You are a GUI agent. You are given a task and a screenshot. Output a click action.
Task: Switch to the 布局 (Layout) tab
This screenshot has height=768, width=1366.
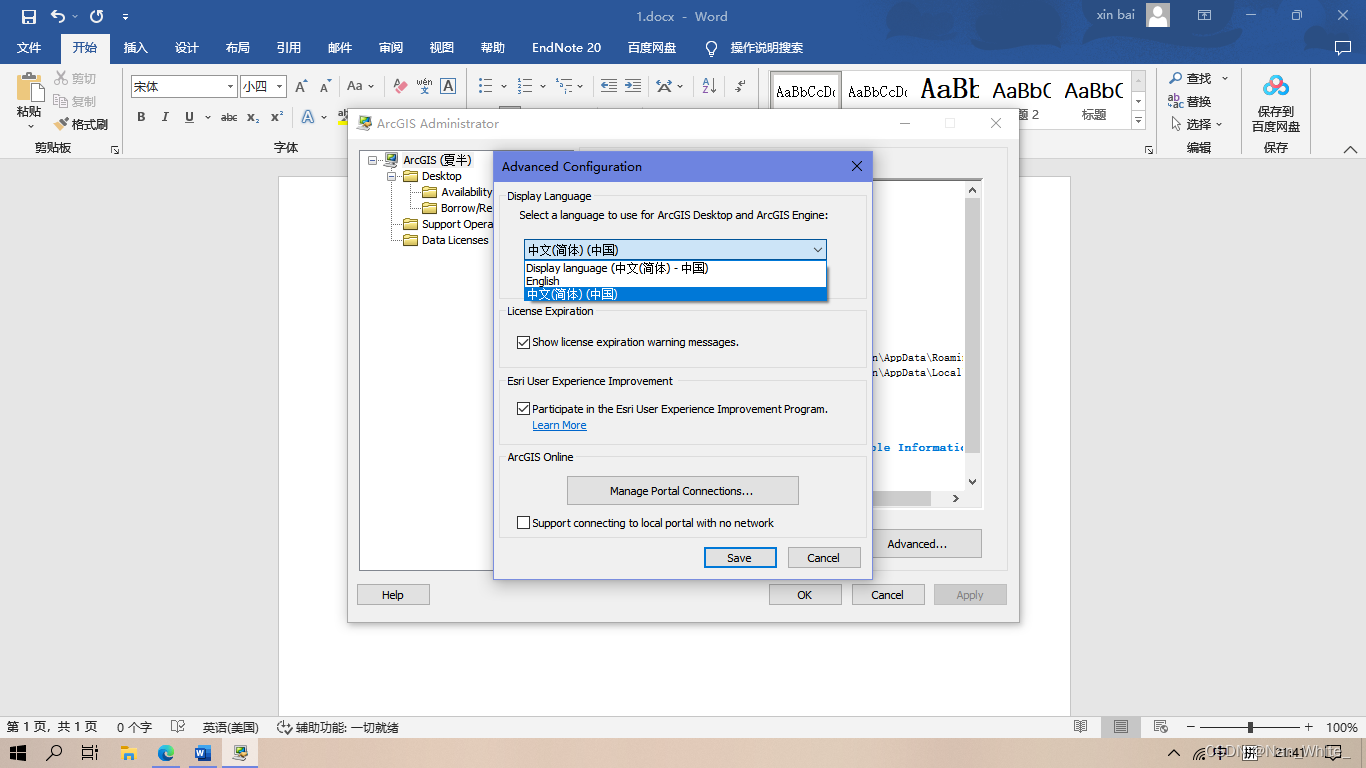point(238,48)
